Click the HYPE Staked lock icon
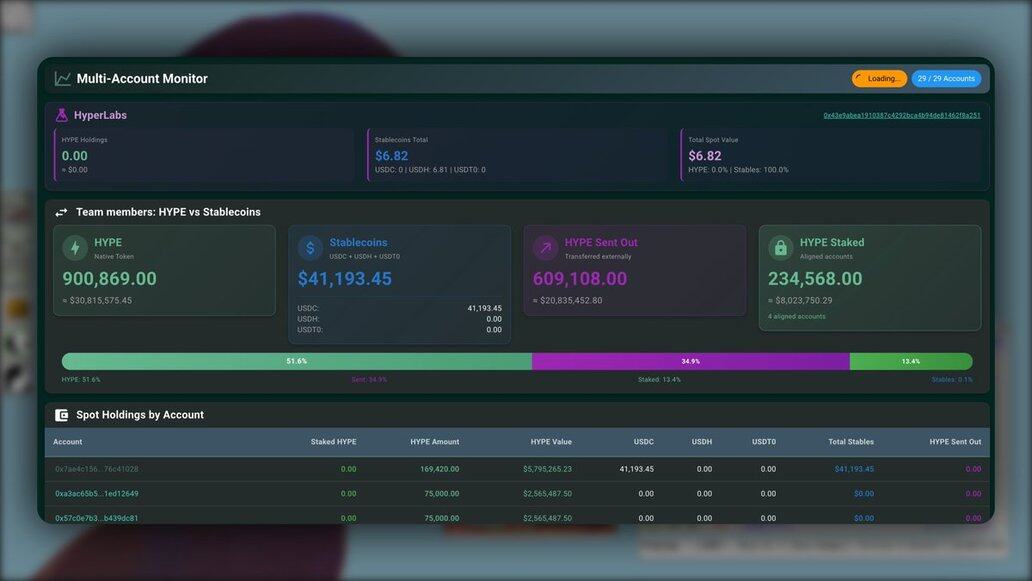This screenshot has height=581, width=1032. coord(780,248)
